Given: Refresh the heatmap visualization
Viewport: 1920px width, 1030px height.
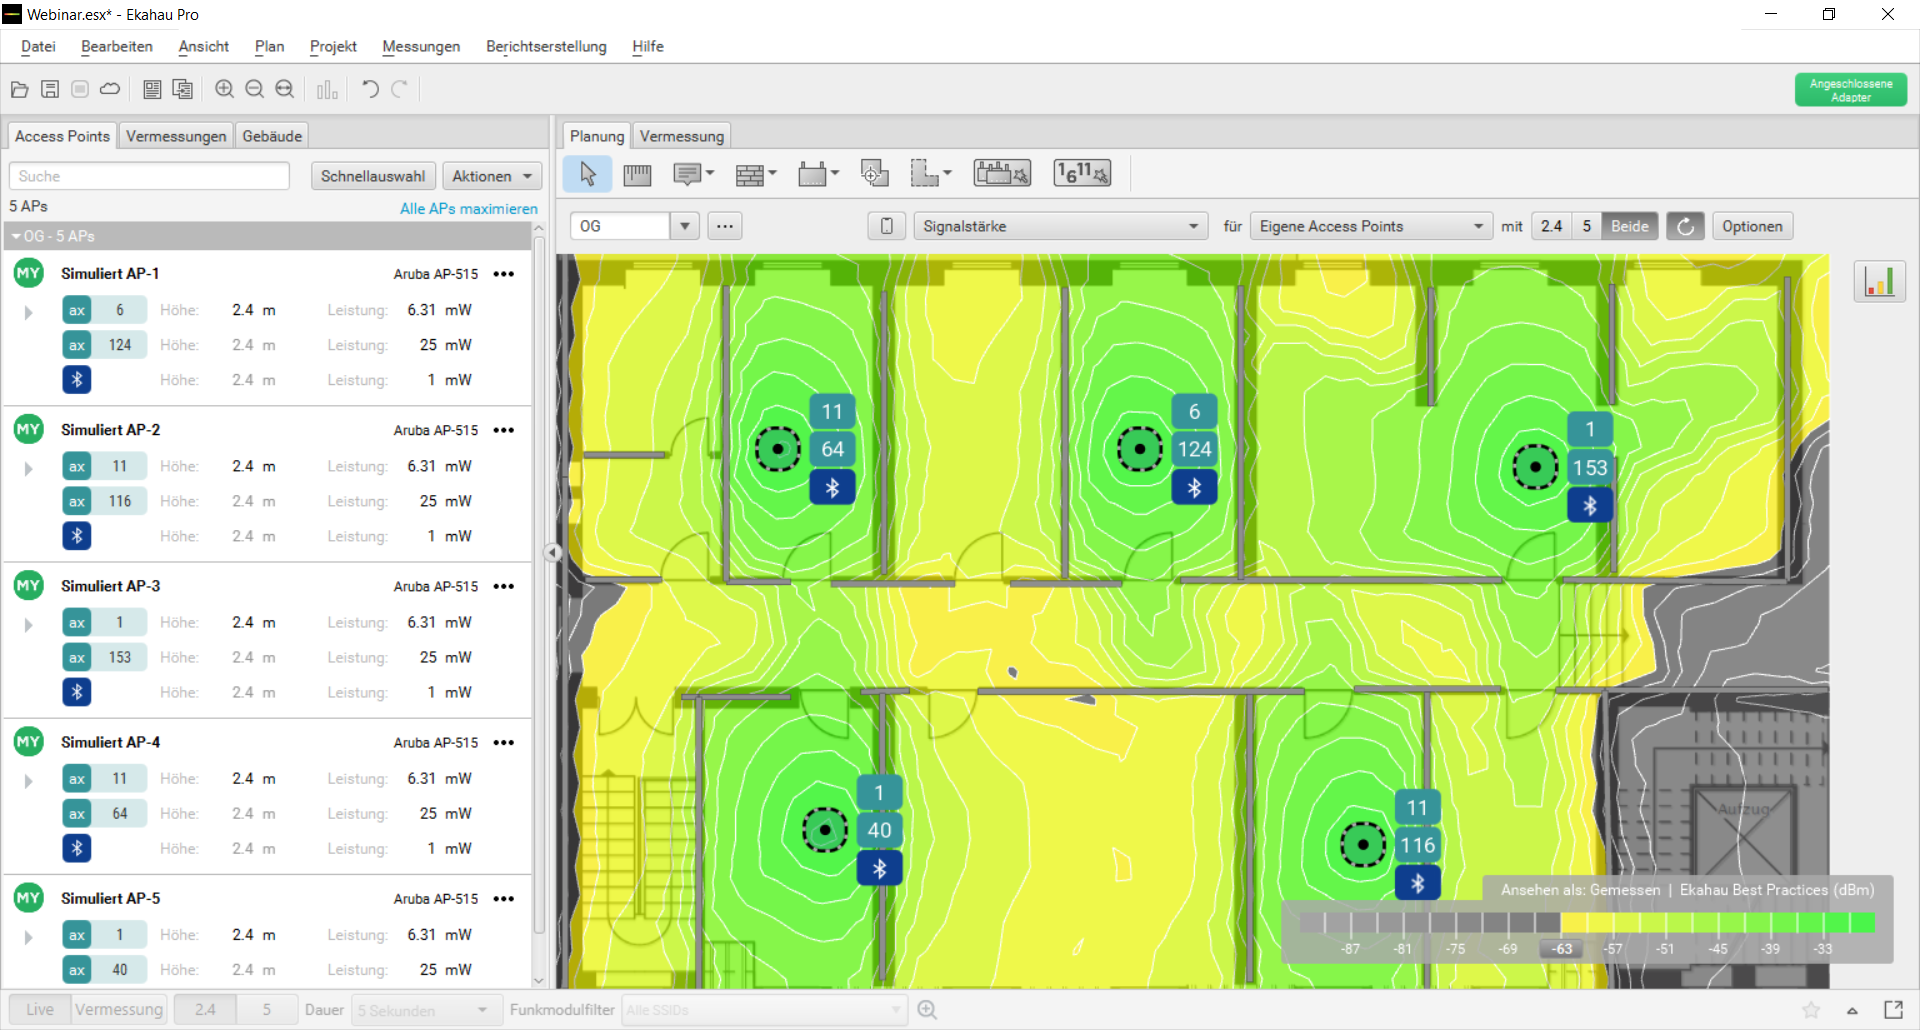Looking at the screenshot, I should 1685,226.
